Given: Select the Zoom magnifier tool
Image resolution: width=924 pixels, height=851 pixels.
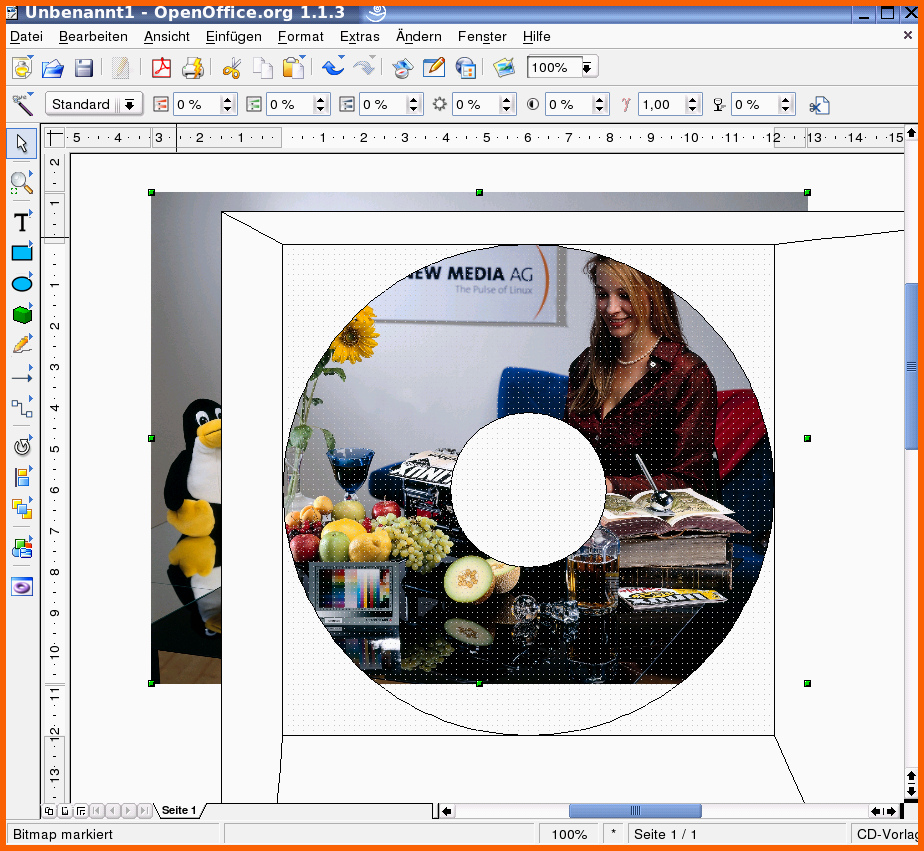Looking at the screenshot, I should click(22, 183).
